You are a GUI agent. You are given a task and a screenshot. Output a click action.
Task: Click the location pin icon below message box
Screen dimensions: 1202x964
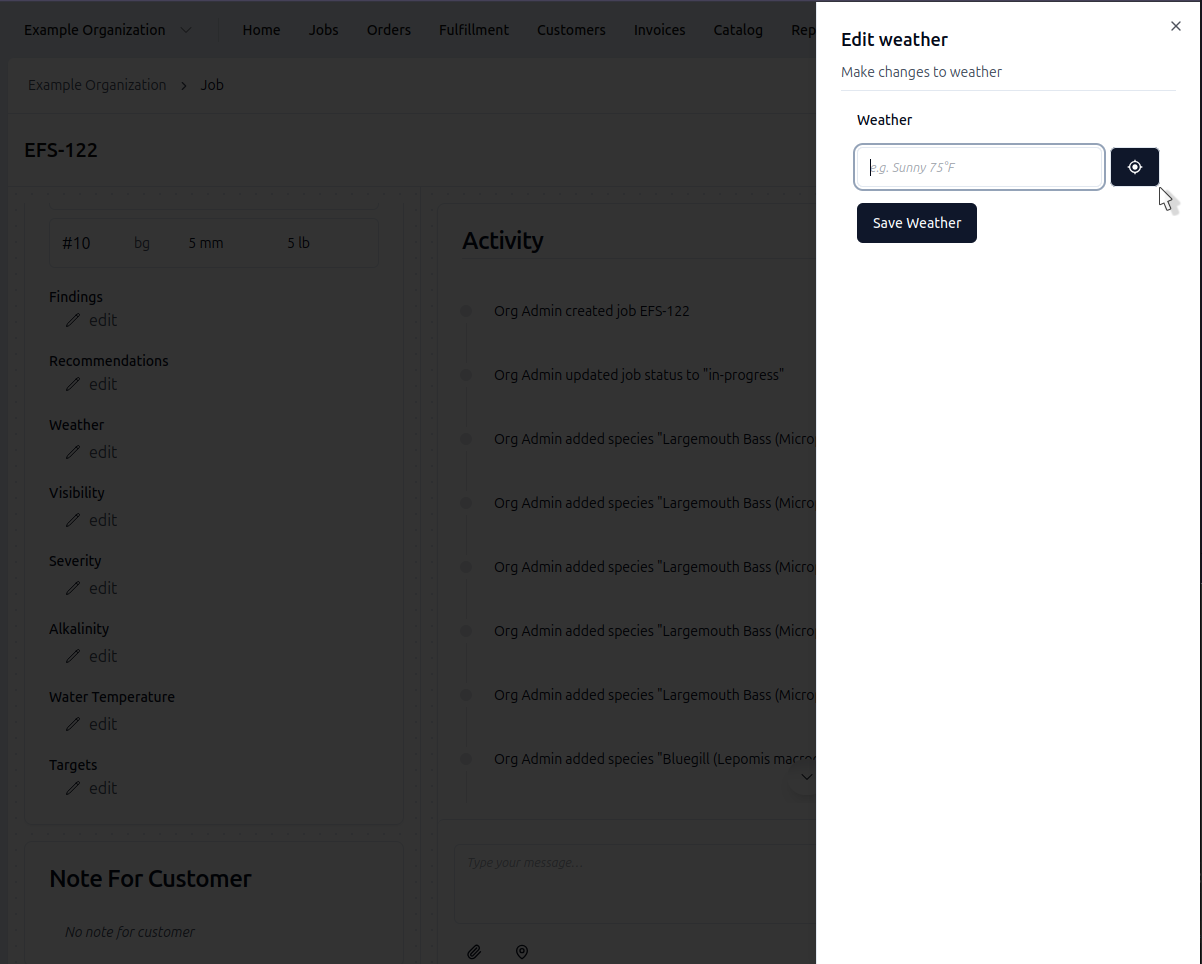(x=521, y=952)
